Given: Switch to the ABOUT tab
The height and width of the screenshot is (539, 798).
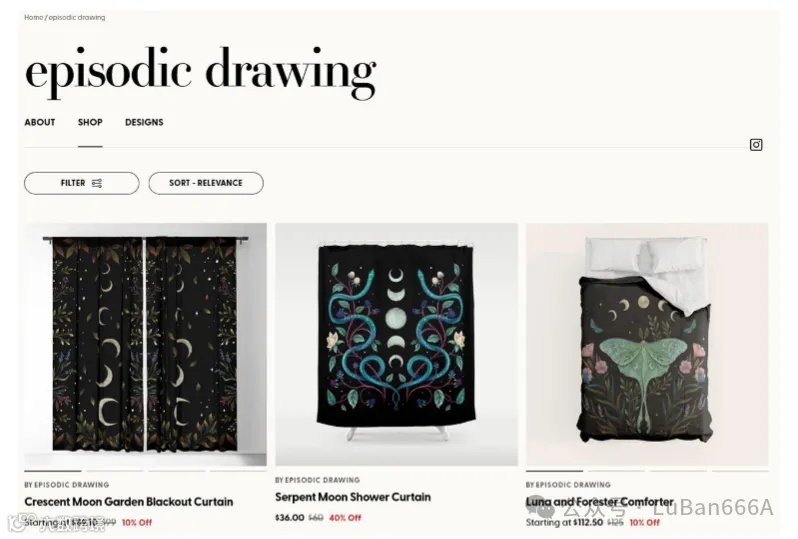Looking at the screenshot, I should click(40, 122).
